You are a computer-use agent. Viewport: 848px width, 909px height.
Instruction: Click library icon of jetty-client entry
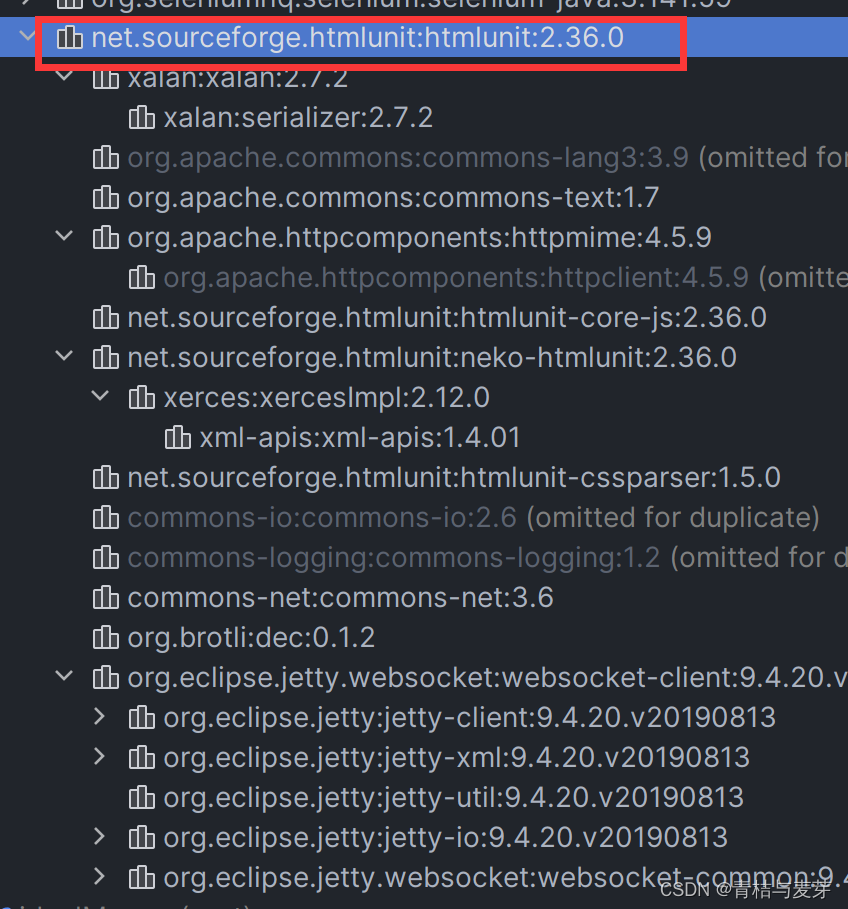tap(141, 718)
